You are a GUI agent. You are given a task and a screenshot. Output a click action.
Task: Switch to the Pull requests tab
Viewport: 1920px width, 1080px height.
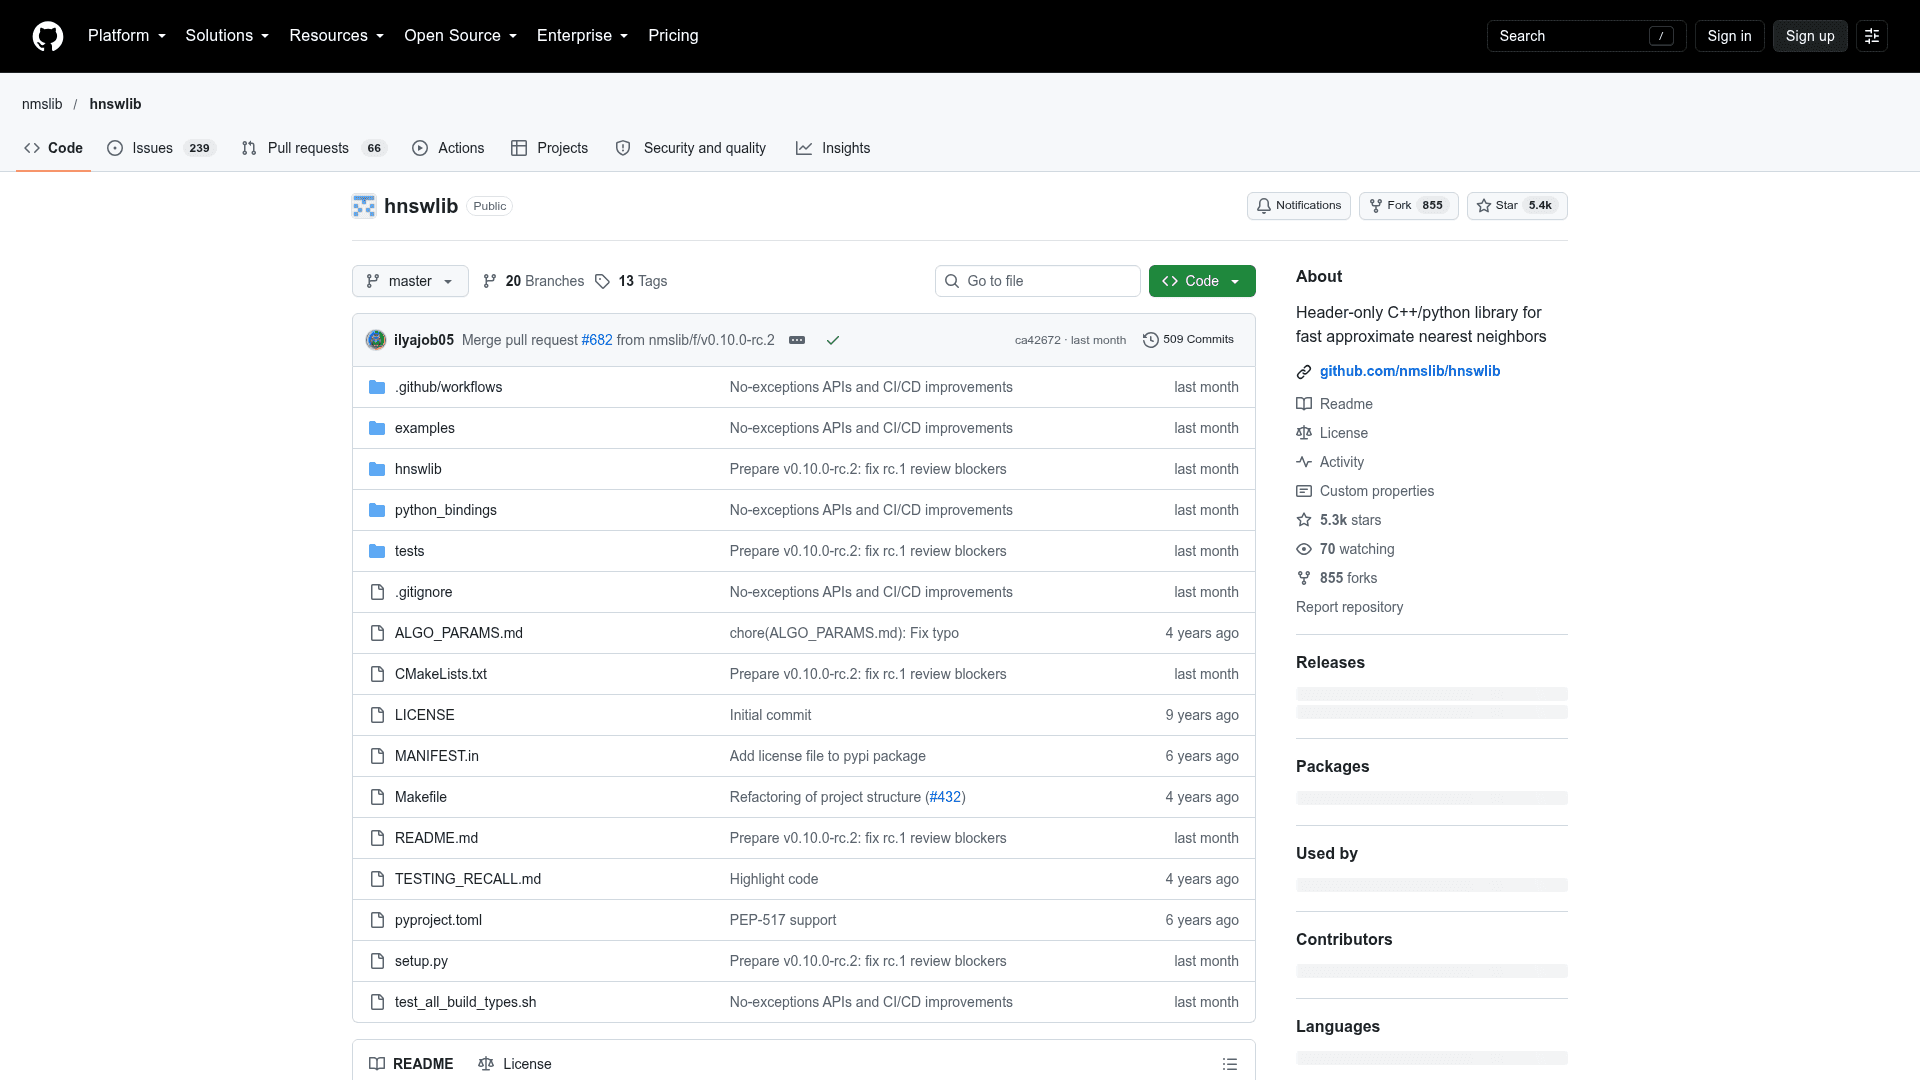(314, 148)
